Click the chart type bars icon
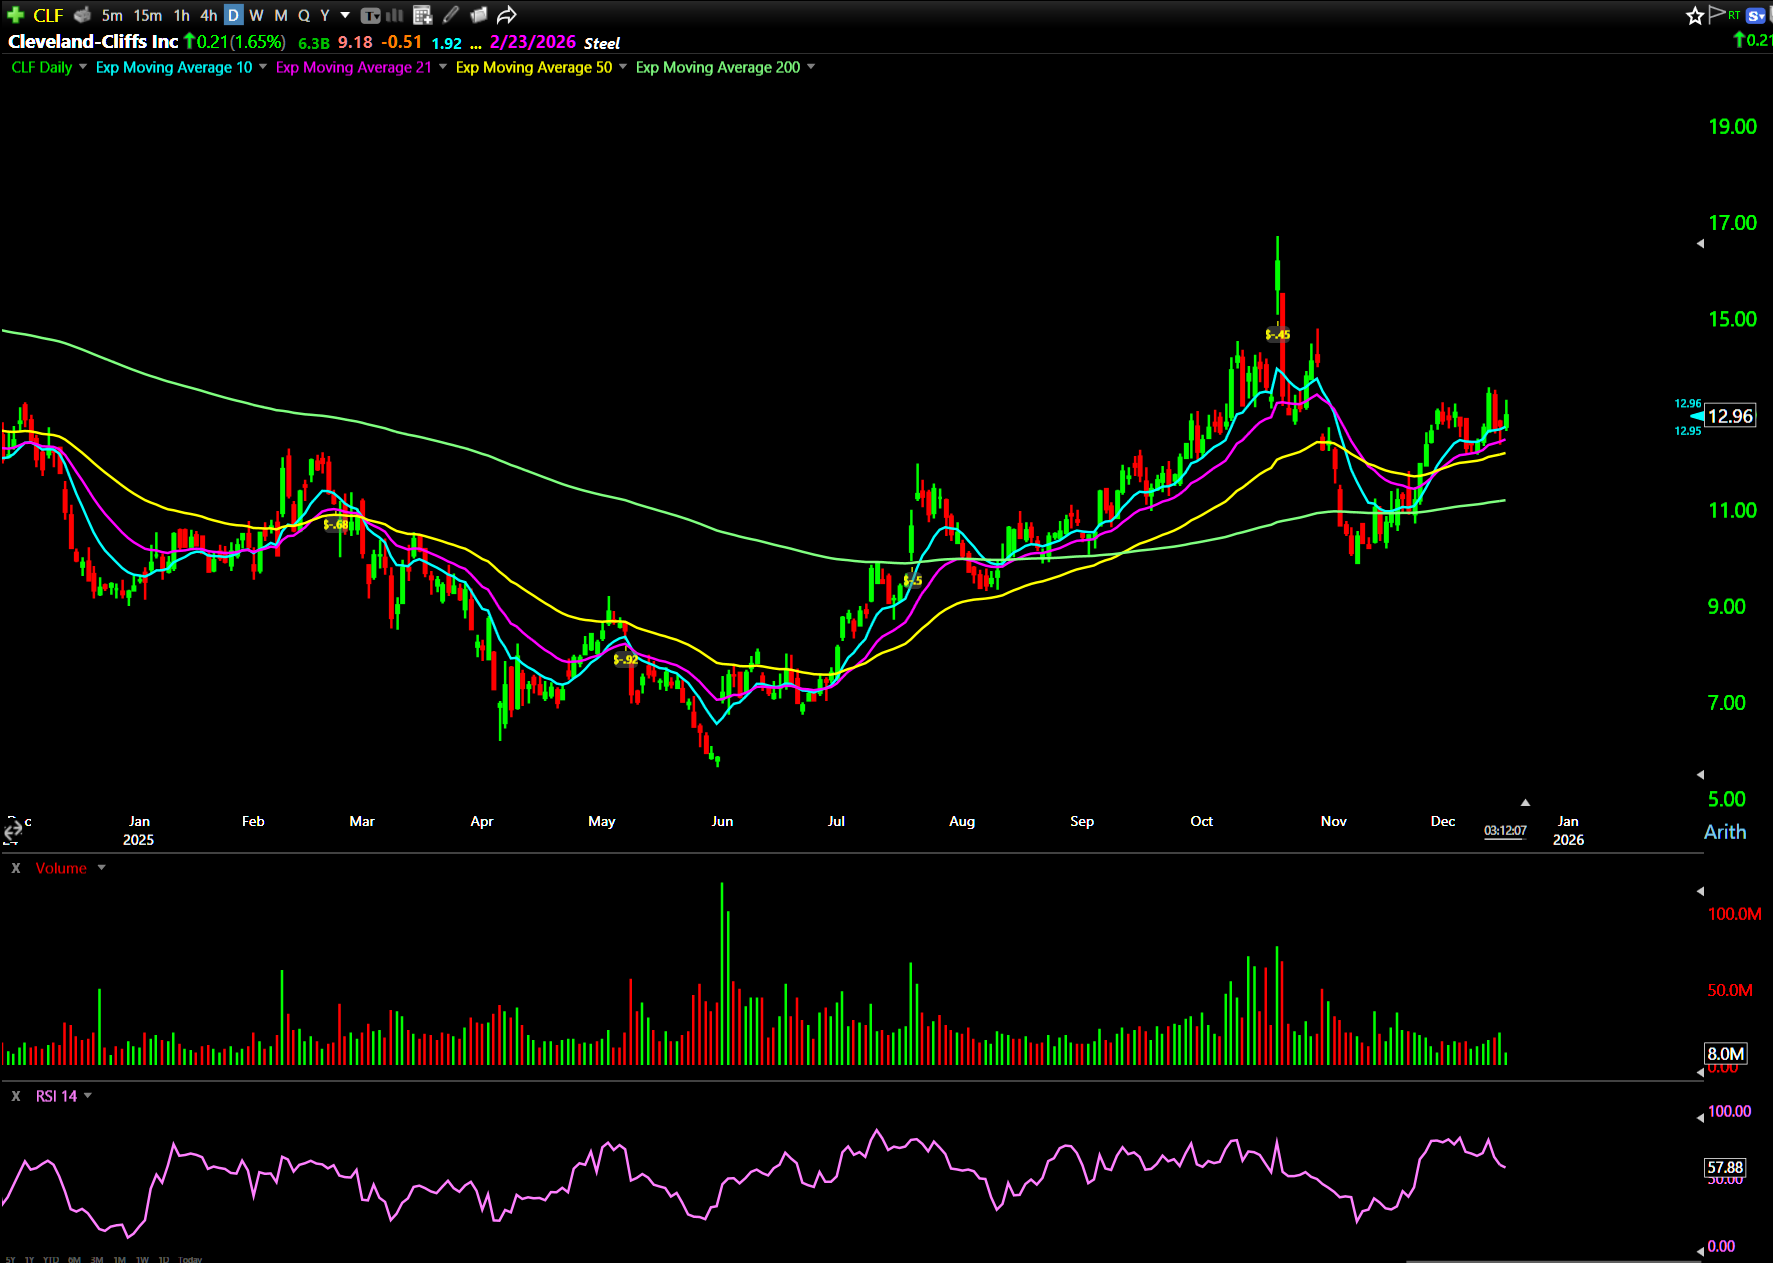The height and width of the screenshot is (1263, 1773). click(395, 15)
